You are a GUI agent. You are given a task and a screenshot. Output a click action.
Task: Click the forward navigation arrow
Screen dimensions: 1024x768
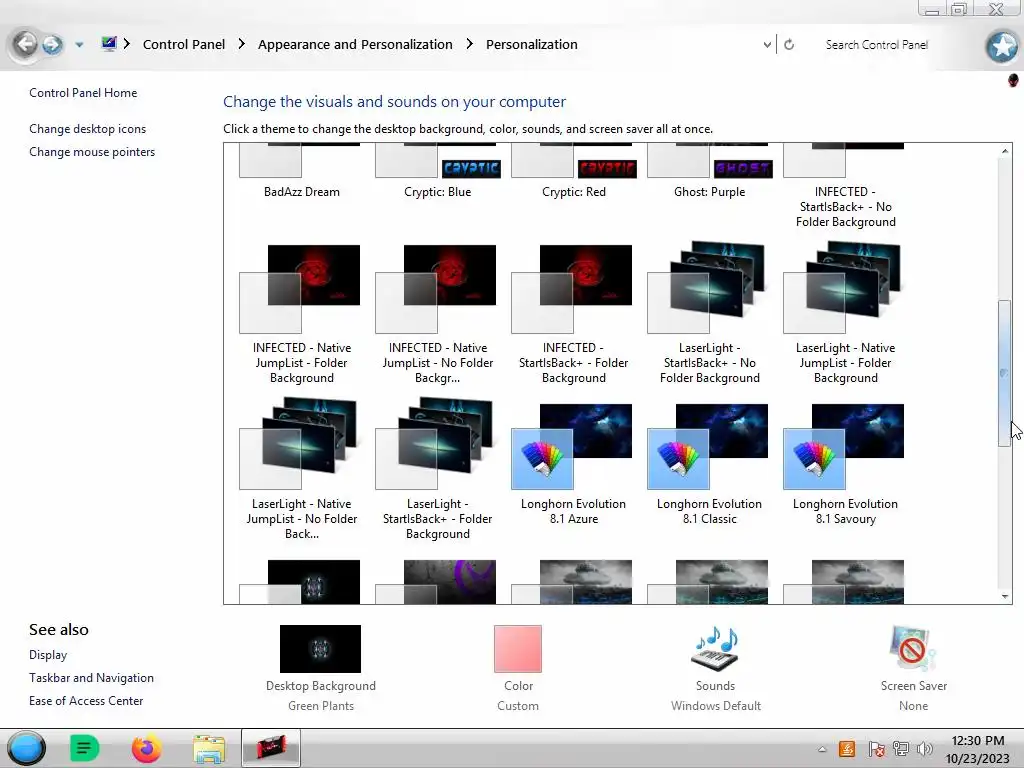point(52,44)
